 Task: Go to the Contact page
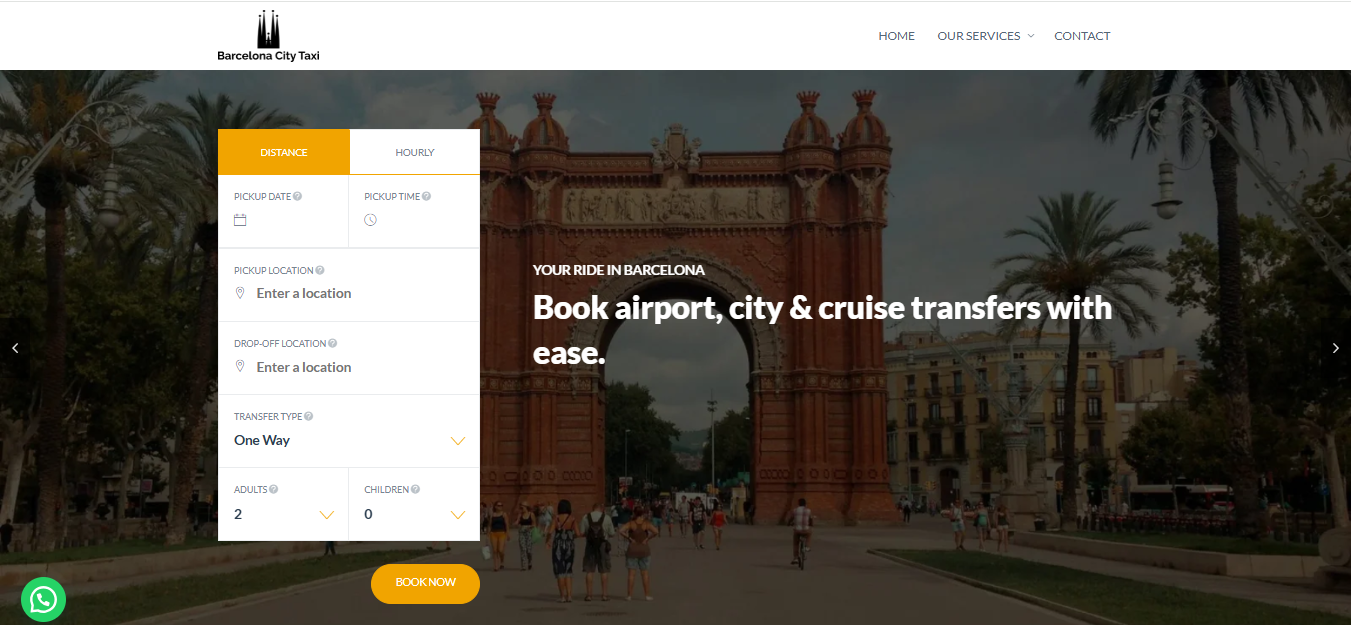(x=1082, y=35)
